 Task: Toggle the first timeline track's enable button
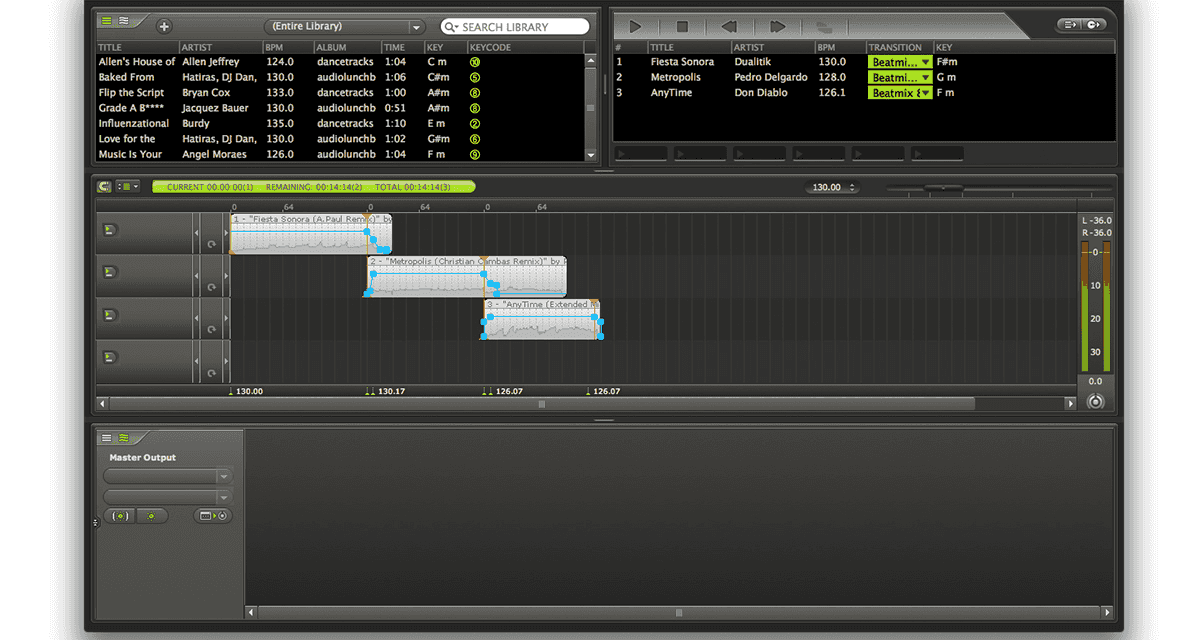(108, 231)
